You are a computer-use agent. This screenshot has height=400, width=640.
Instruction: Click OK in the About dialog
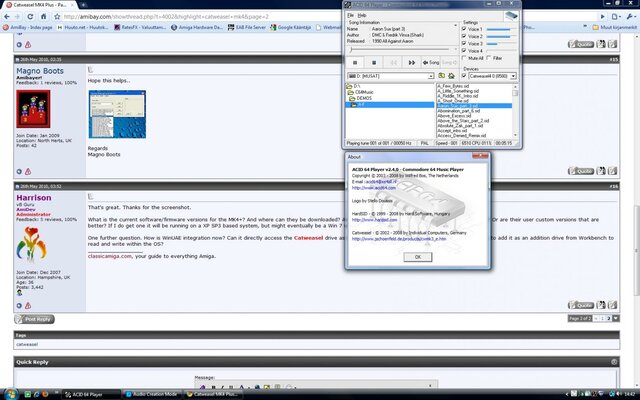point(416,256)
